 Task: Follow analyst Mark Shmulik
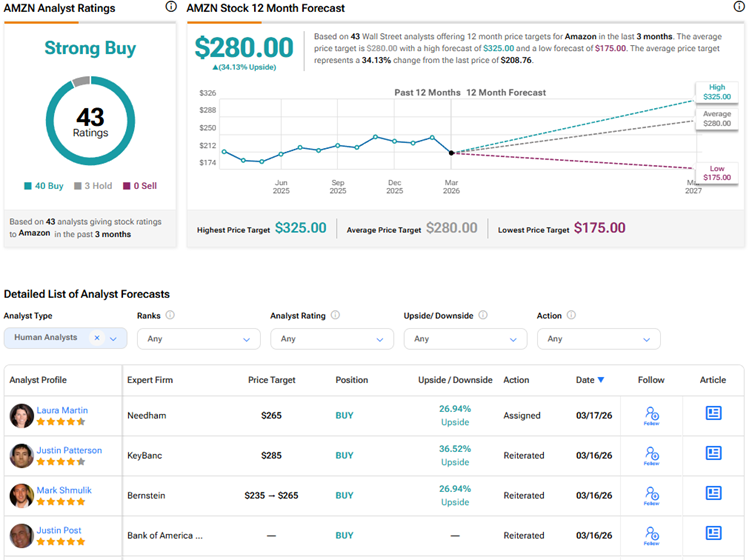click(652, 495)
